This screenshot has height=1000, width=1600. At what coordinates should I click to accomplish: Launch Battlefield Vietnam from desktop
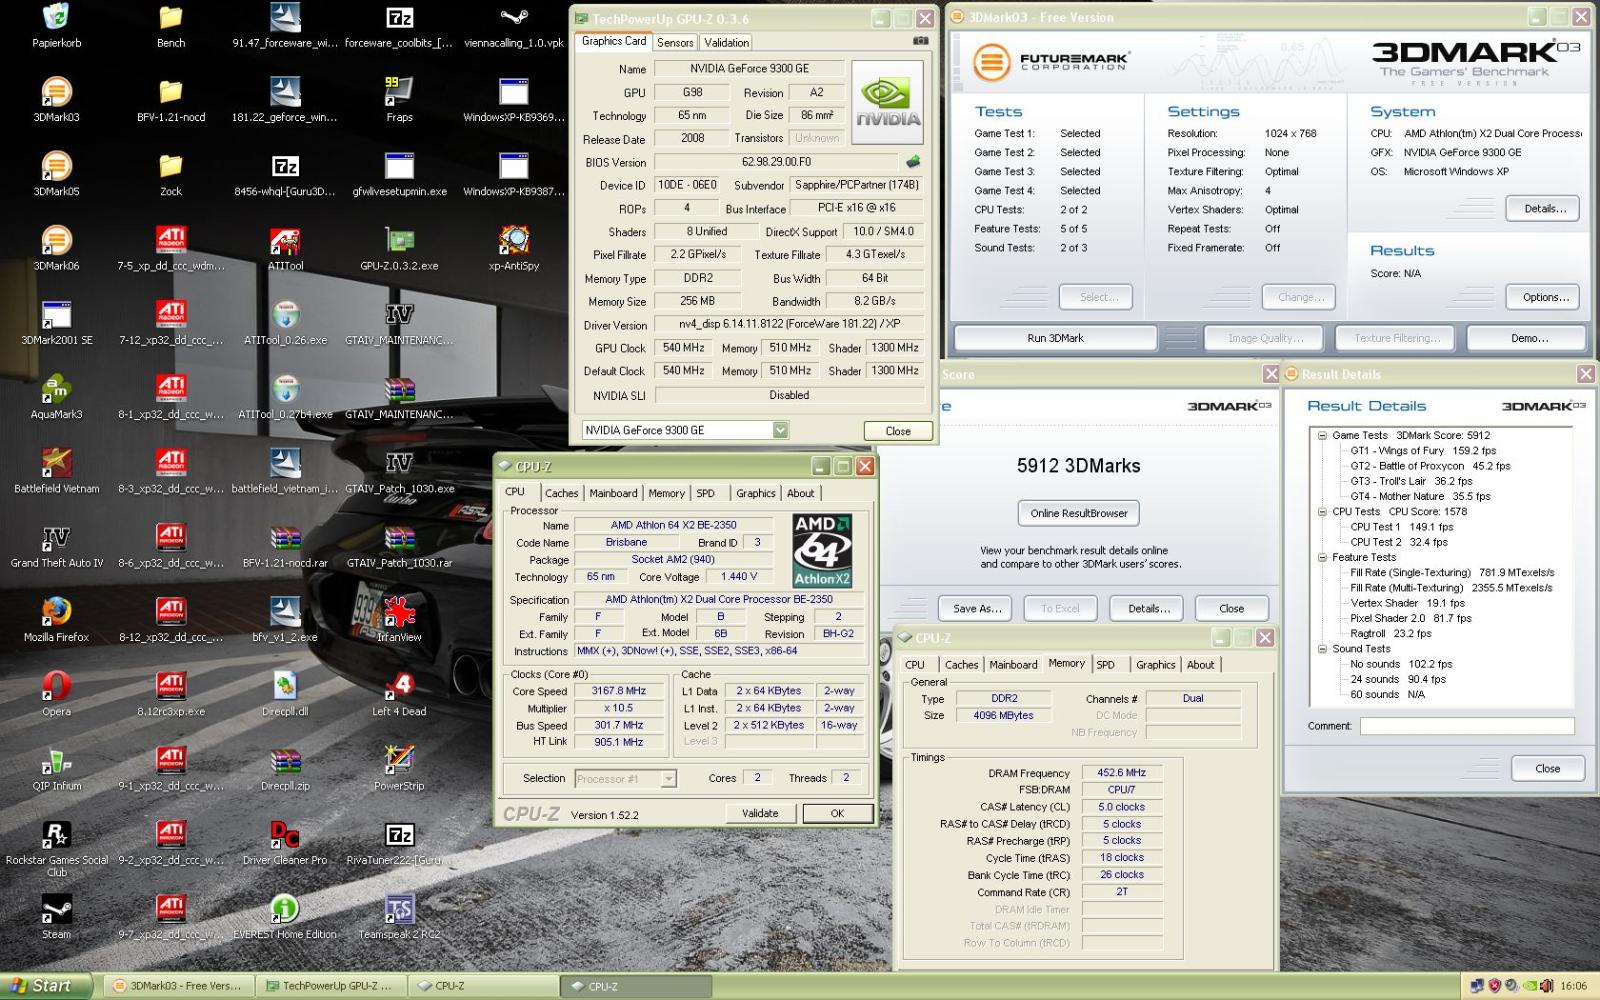pos(56,464)
